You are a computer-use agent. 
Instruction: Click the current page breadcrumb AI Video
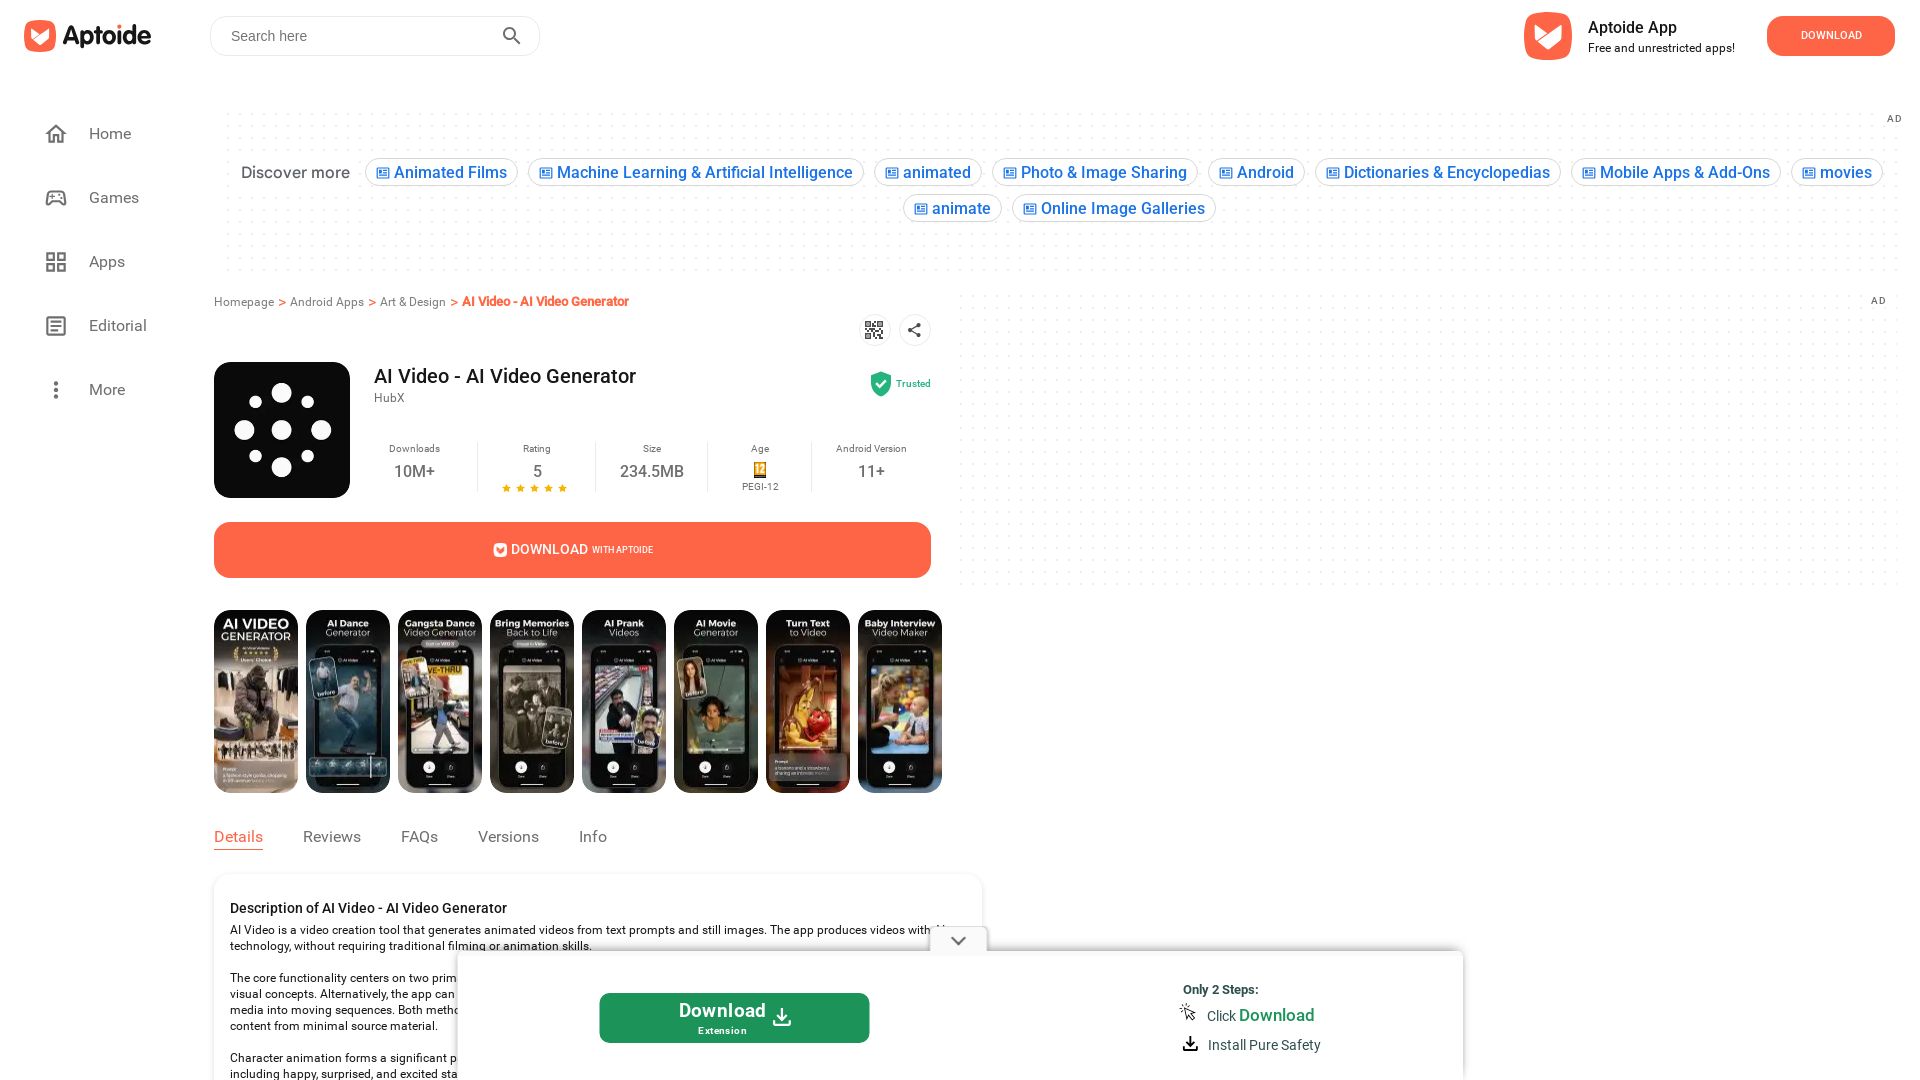(545, 302)
